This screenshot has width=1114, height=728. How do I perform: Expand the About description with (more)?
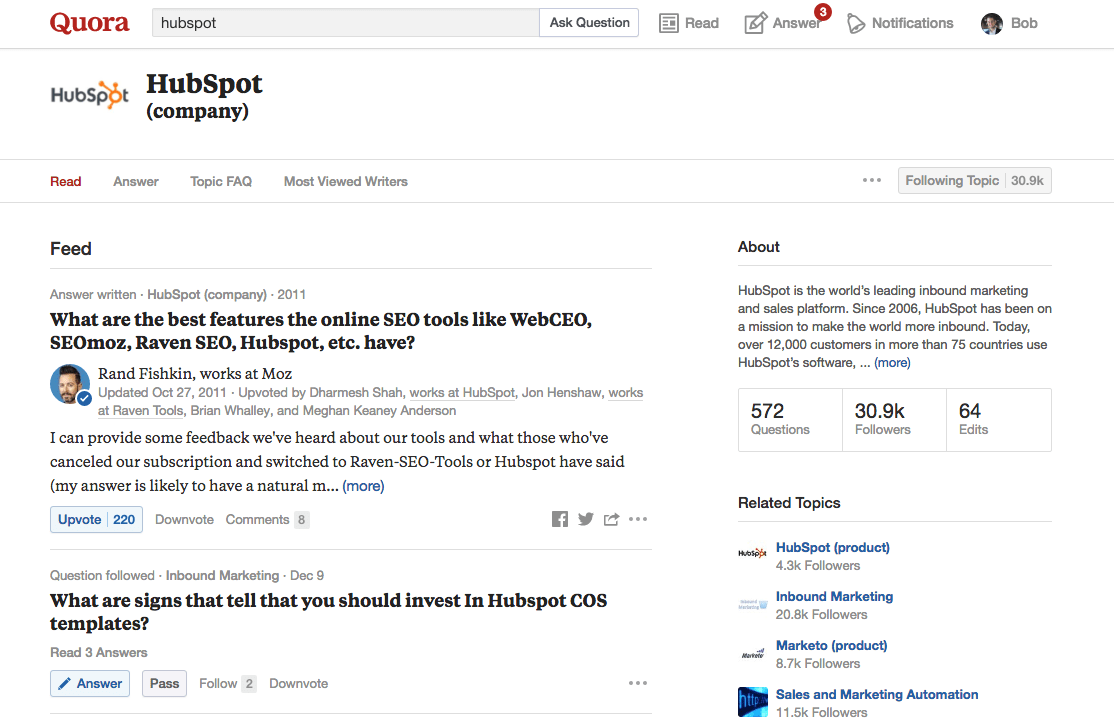tap(892, 362)
